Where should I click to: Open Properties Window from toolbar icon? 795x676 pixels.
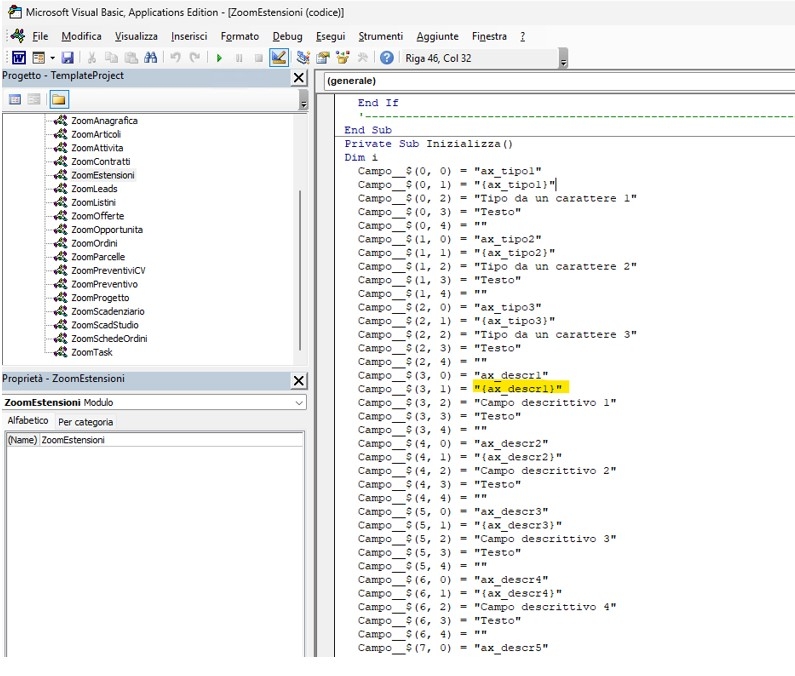pyautogui.click(x=324, y=58)
